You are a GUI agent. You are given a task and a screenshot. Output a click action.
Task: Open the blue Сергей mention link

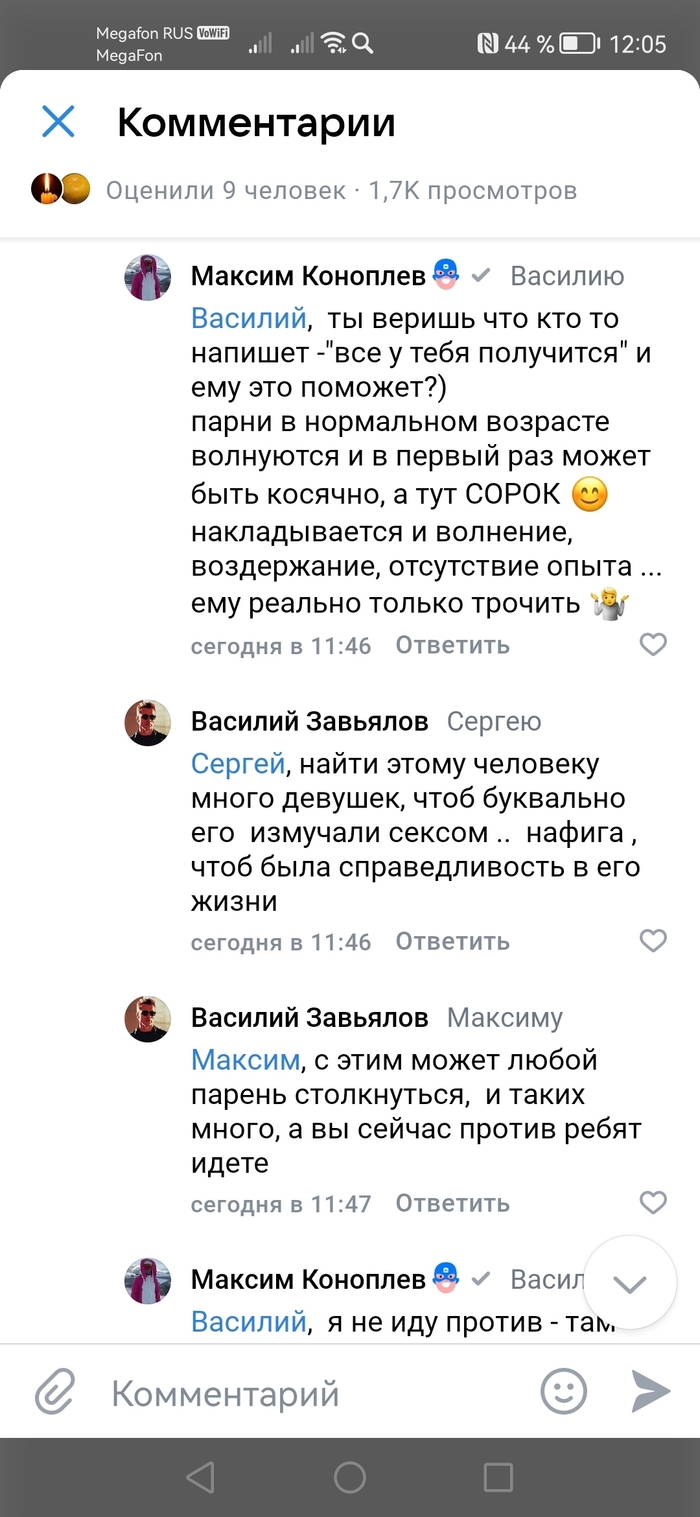coord(238,765)
